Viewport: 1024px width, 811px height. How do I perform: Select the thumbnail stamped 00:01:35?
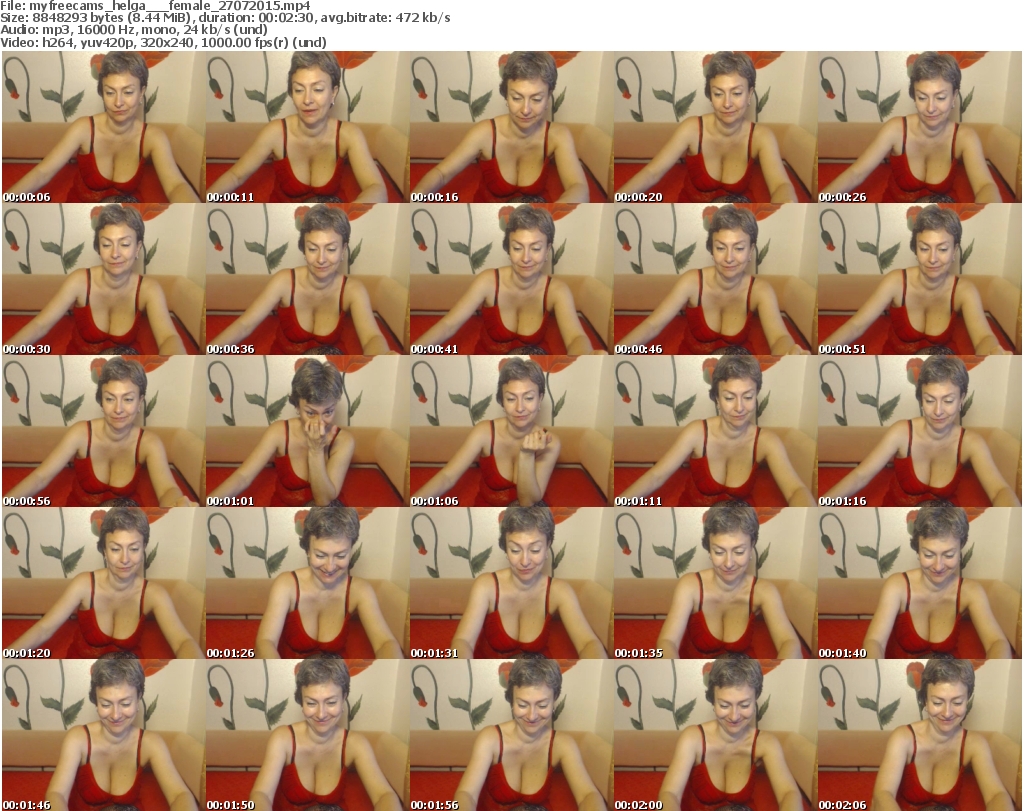coord(715,584)
